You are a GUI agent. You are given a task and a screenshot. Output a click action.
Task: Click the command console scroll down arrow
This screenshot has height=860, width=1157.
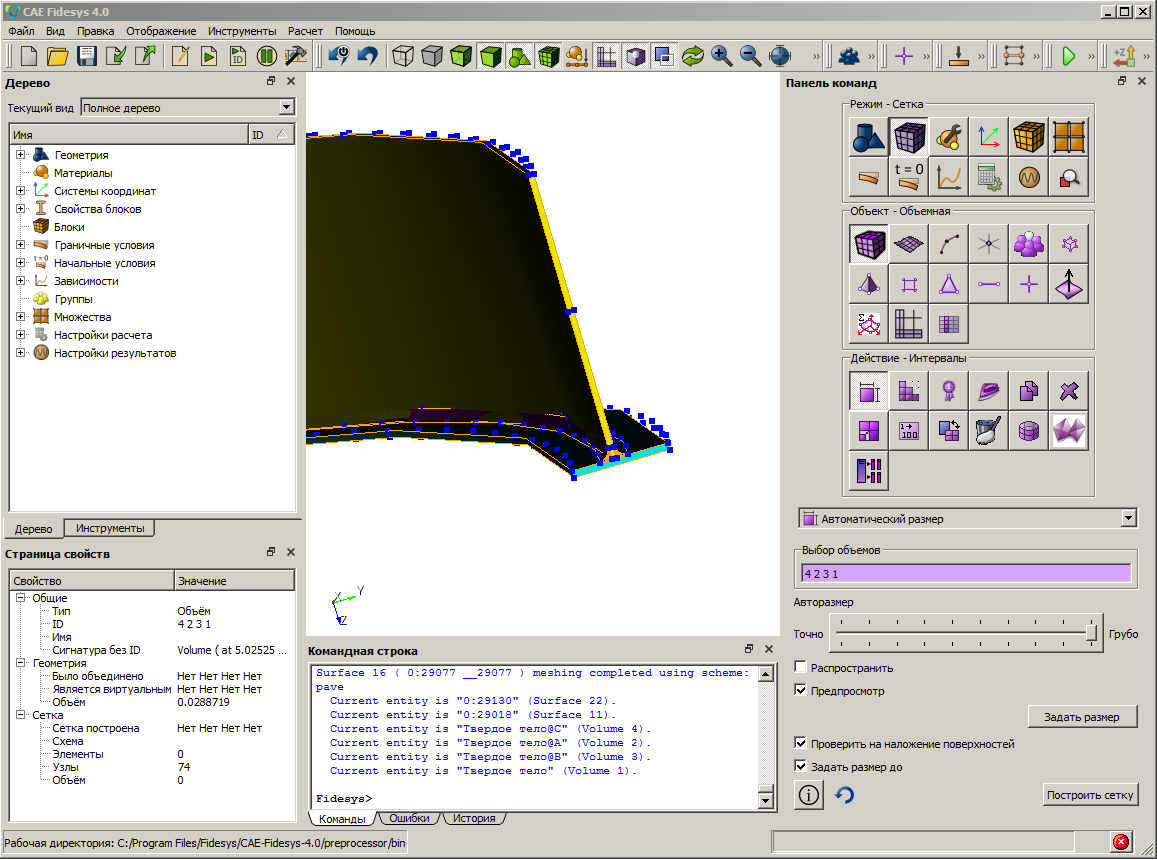765,800
